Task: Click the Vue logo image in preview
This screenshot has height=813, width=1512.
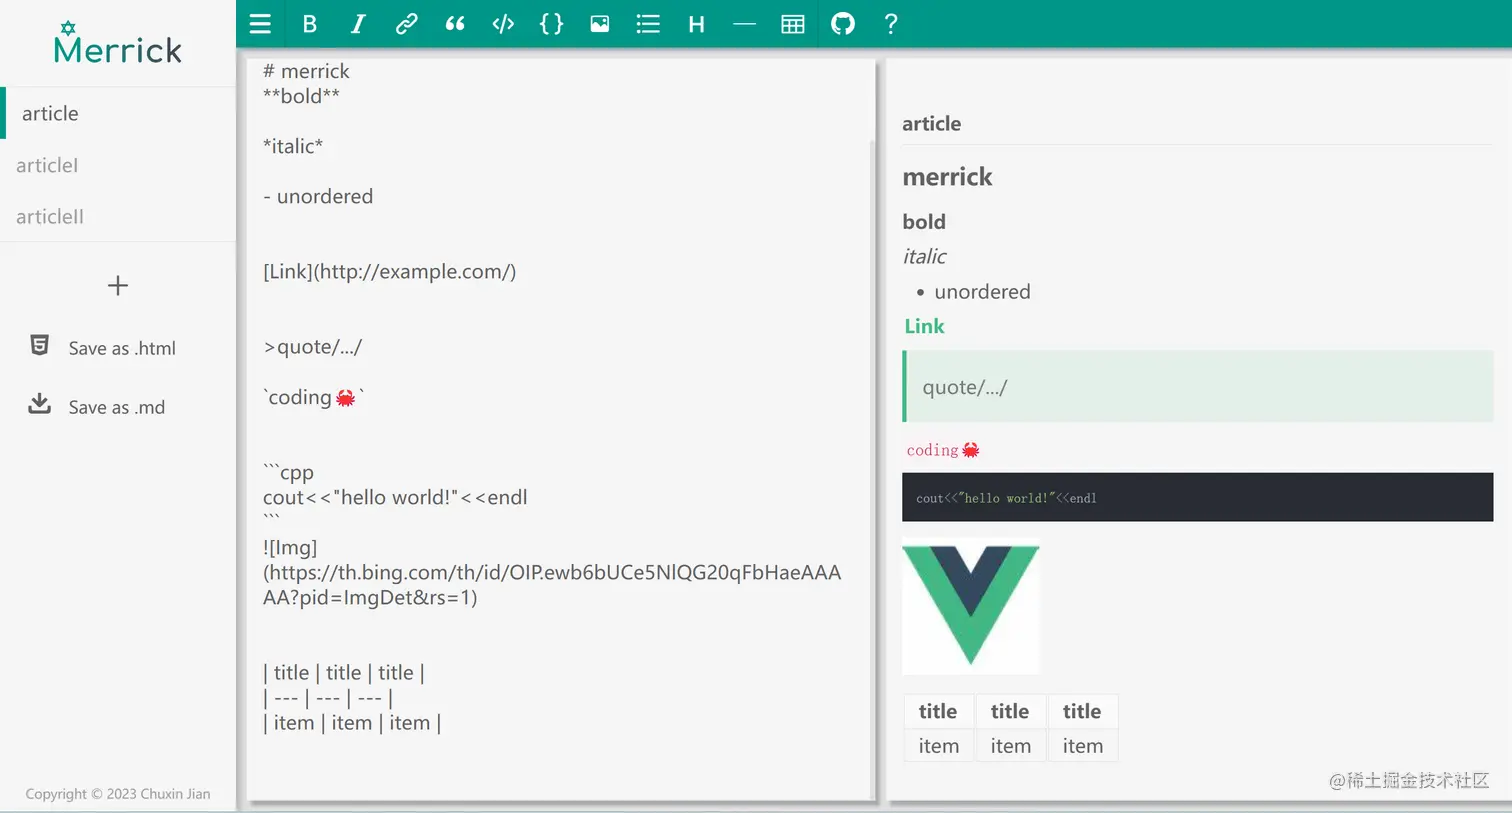Action: click(x=971, y=606)
